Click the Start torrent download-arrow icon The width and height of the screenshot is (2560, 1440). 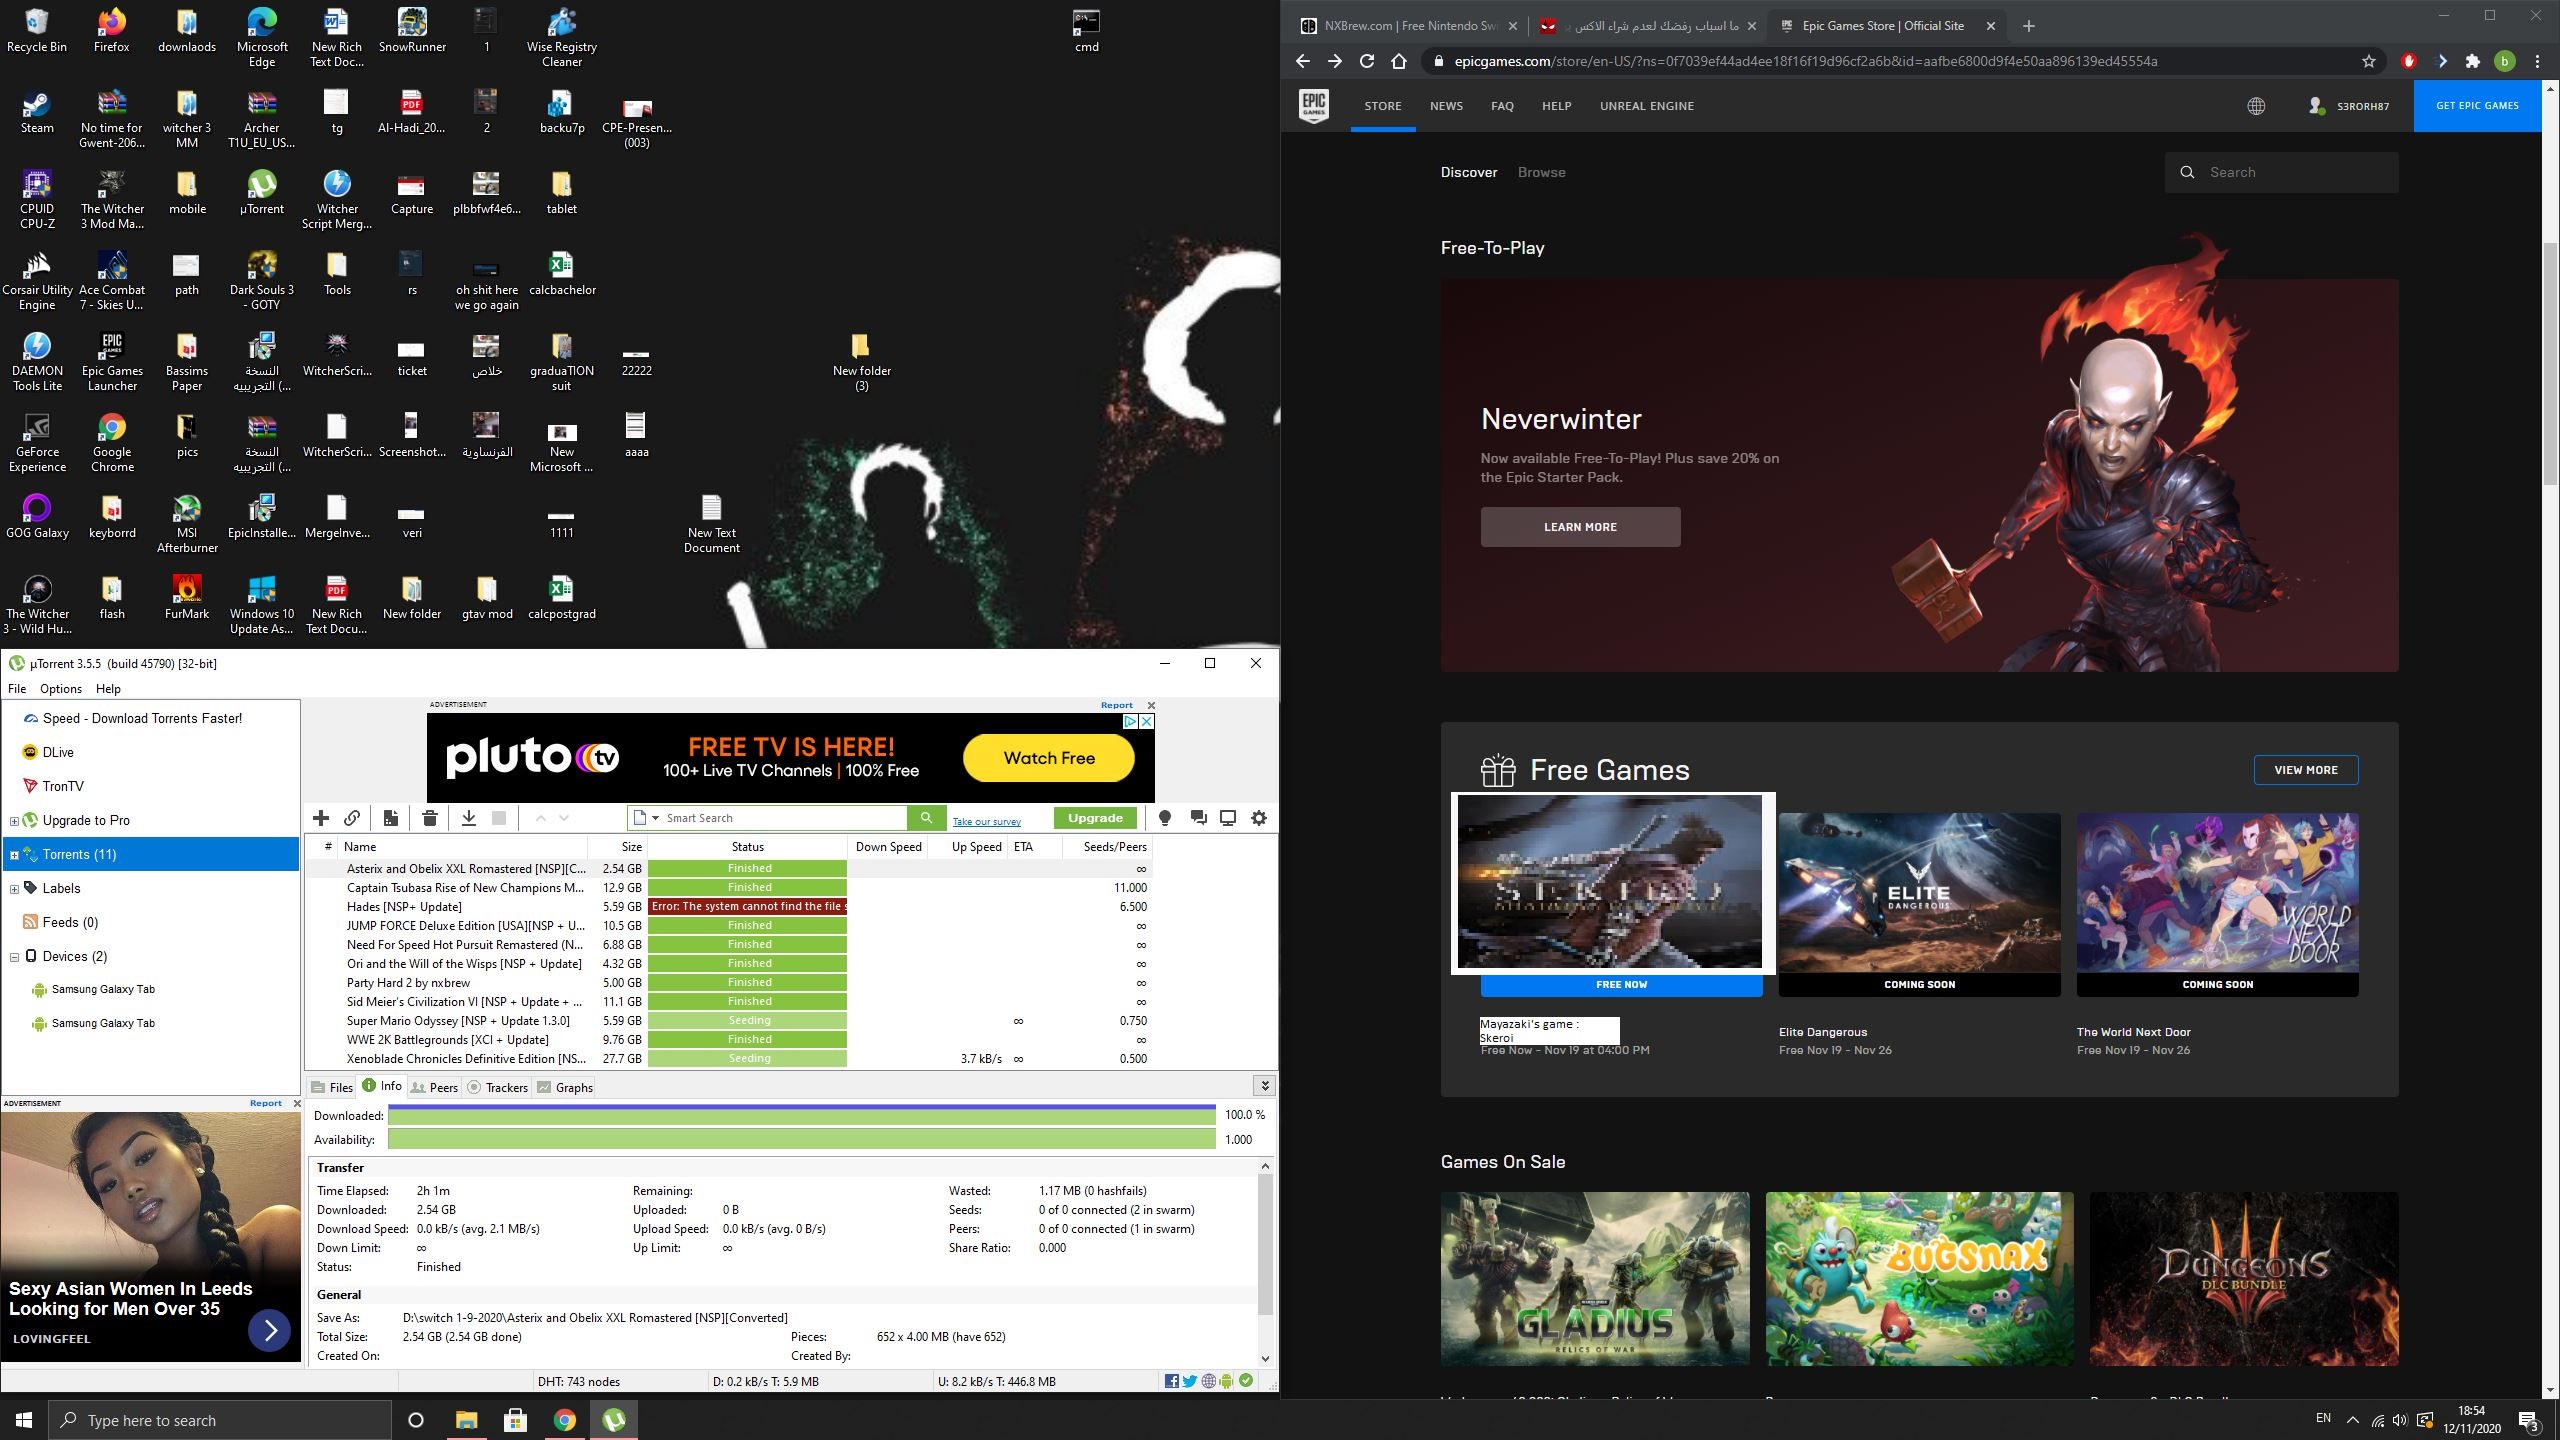pyautogui.click(x=468, y=818)
